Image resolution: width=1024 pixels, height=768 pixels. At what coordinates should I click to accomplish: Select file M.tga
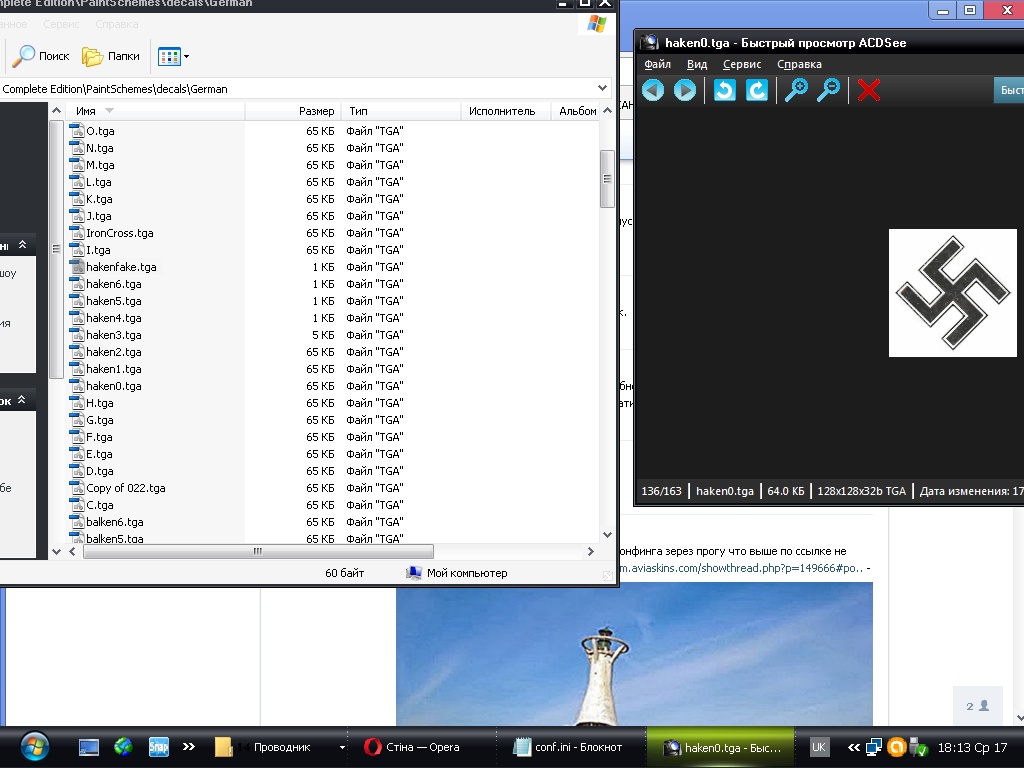click(x=100, y=165)
